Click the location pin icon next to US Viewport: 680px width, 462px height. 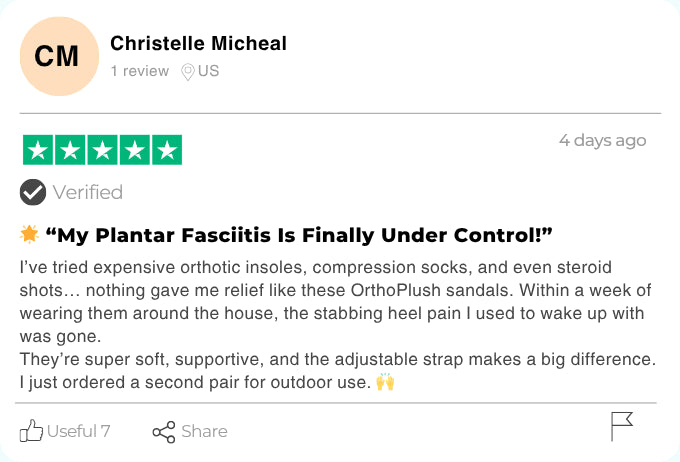click(188, 72)
